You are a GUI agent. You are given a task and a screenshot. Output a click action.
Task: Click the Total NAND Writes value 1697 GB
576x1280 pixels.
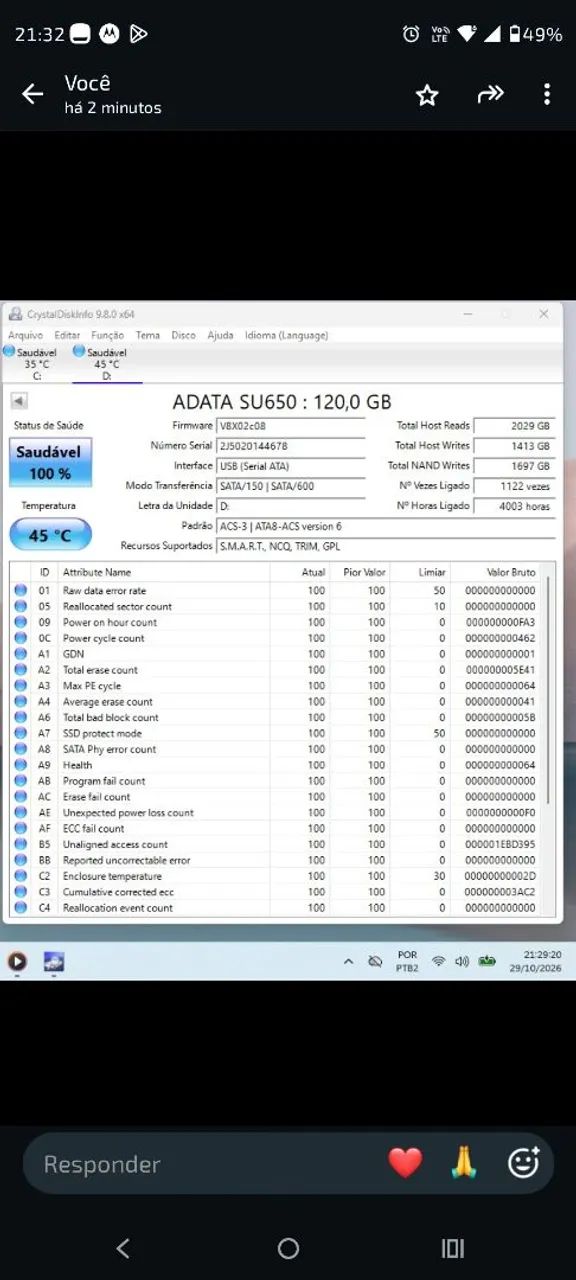[514, 466]
